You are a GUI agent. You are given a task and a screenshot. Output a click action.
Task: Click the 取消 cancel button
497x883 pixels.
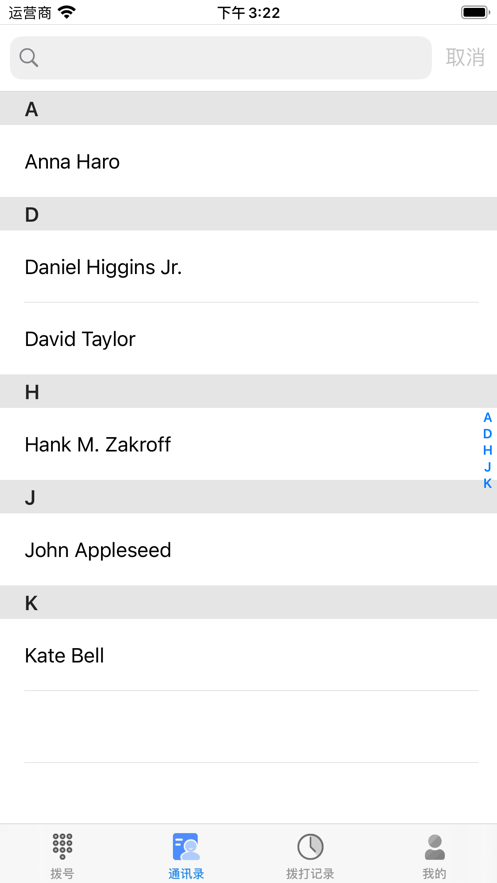(x=465, y=57)
